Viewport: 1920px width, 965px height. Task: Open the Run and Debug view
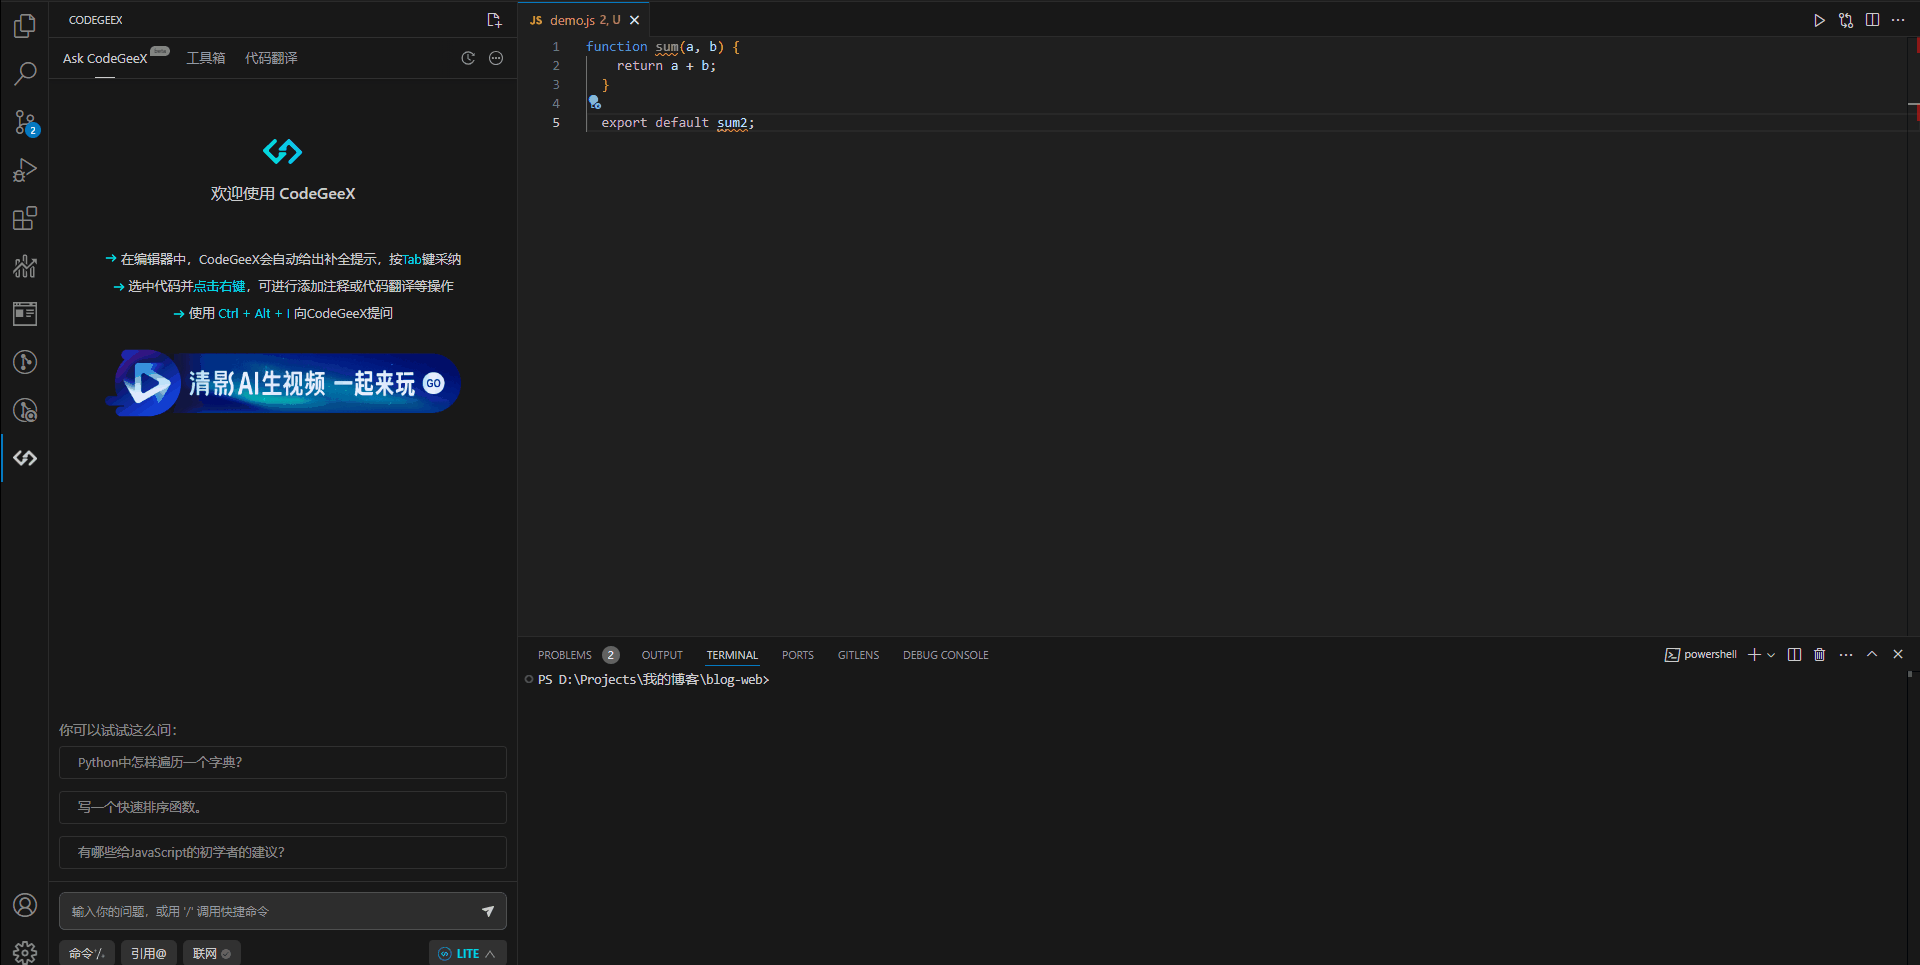[25, 170]
